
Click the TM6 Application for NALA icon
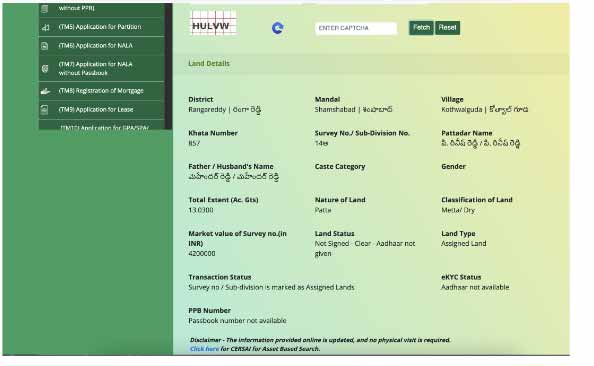click(45, 46)
